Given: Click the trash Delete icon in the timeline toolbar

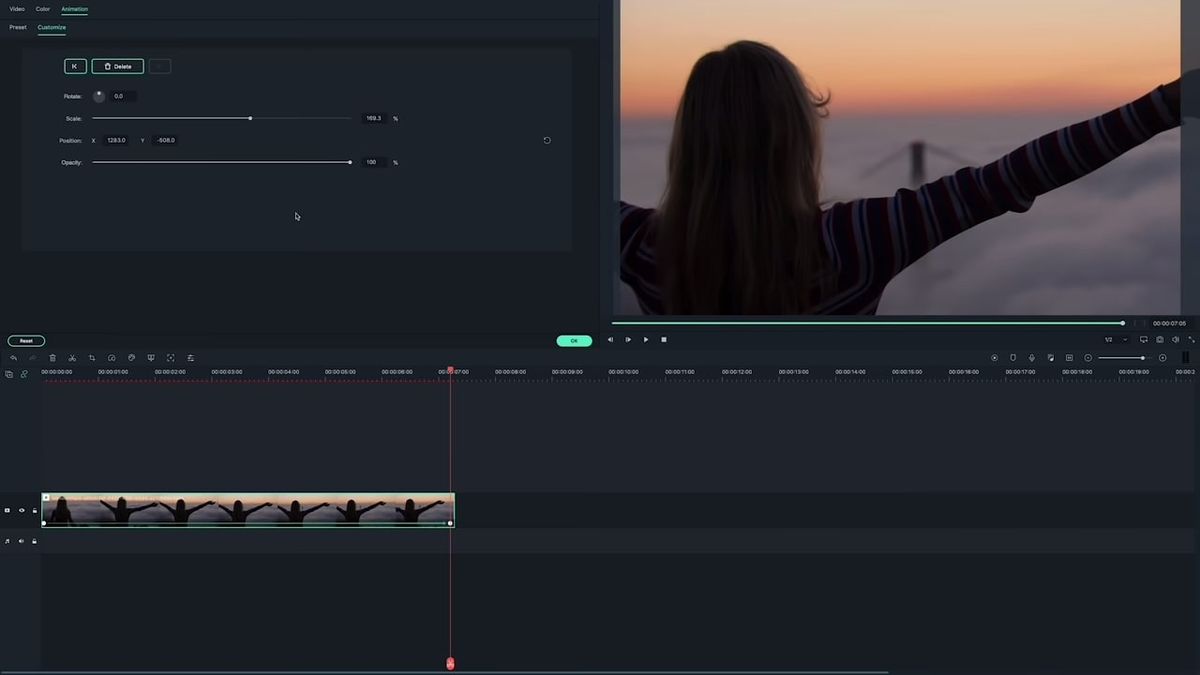Looking at the screenshot, I should (x=53, y=357).
